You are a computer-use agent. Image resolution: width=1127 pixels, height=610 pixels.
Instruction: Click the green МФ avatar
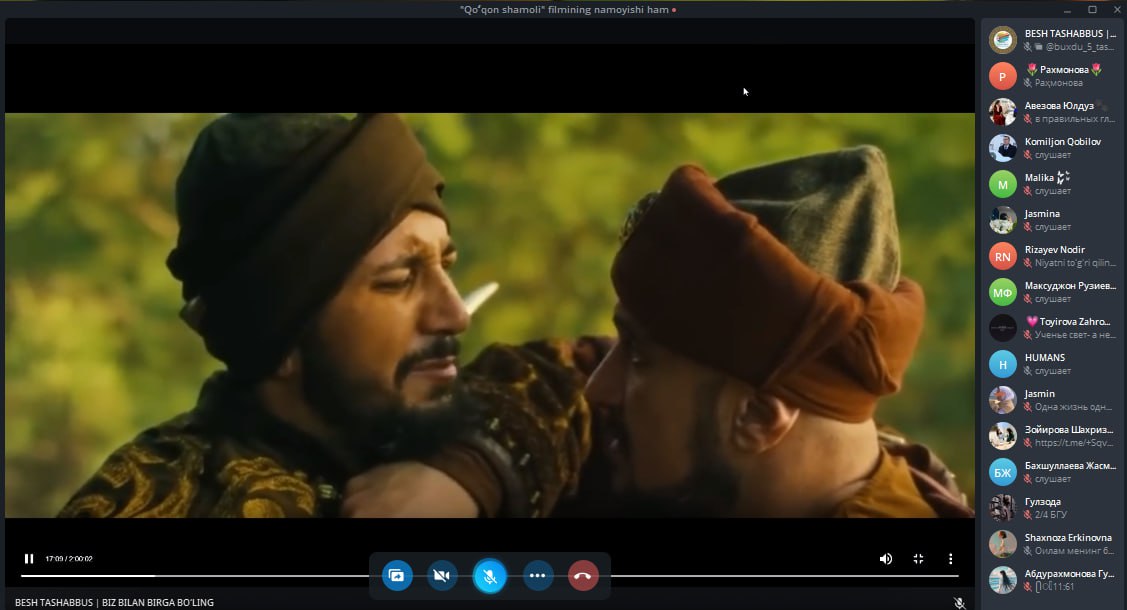1003,292
